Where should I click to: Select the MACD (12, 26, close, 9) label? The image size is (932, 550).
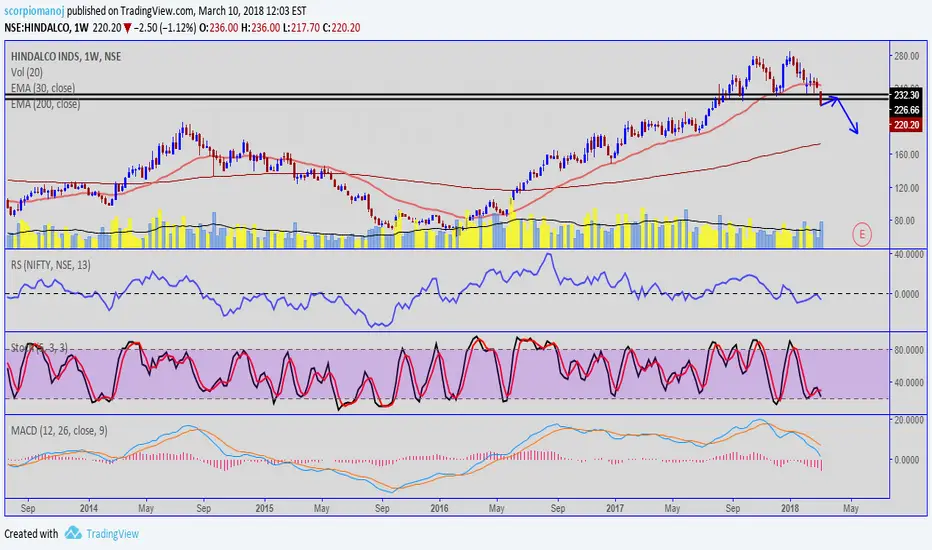tap(59, 430)
